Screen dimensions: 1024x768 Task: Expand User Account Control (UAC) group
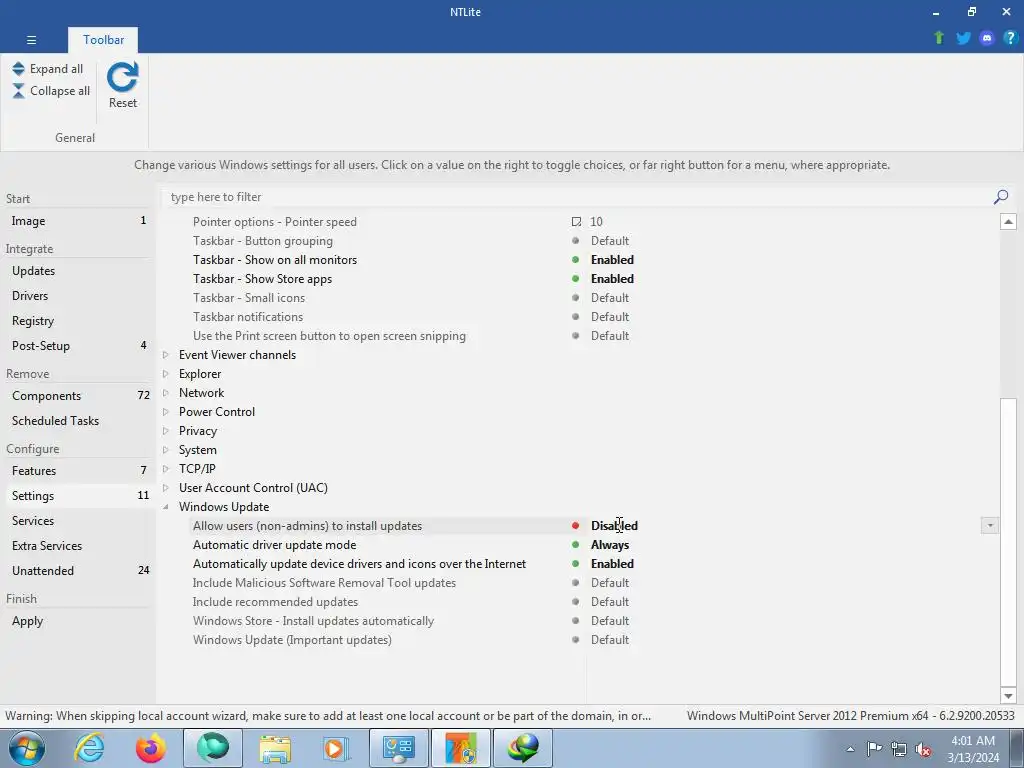[x=166, y=487]
